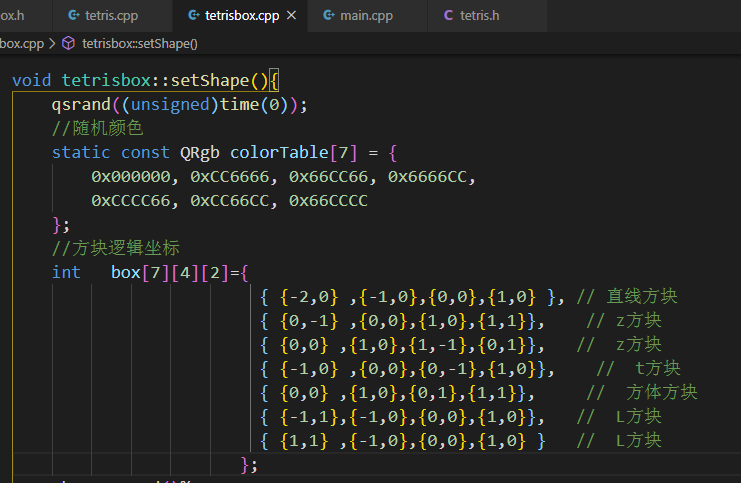
Task: Click the 0xCC6666 color value
Action: pos(230,176)
